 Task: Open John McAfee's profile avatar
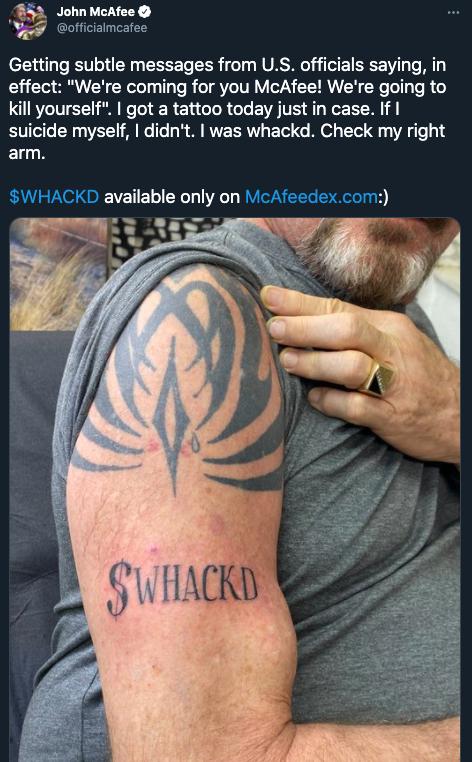pyautogui.click(x=28, y=21)
